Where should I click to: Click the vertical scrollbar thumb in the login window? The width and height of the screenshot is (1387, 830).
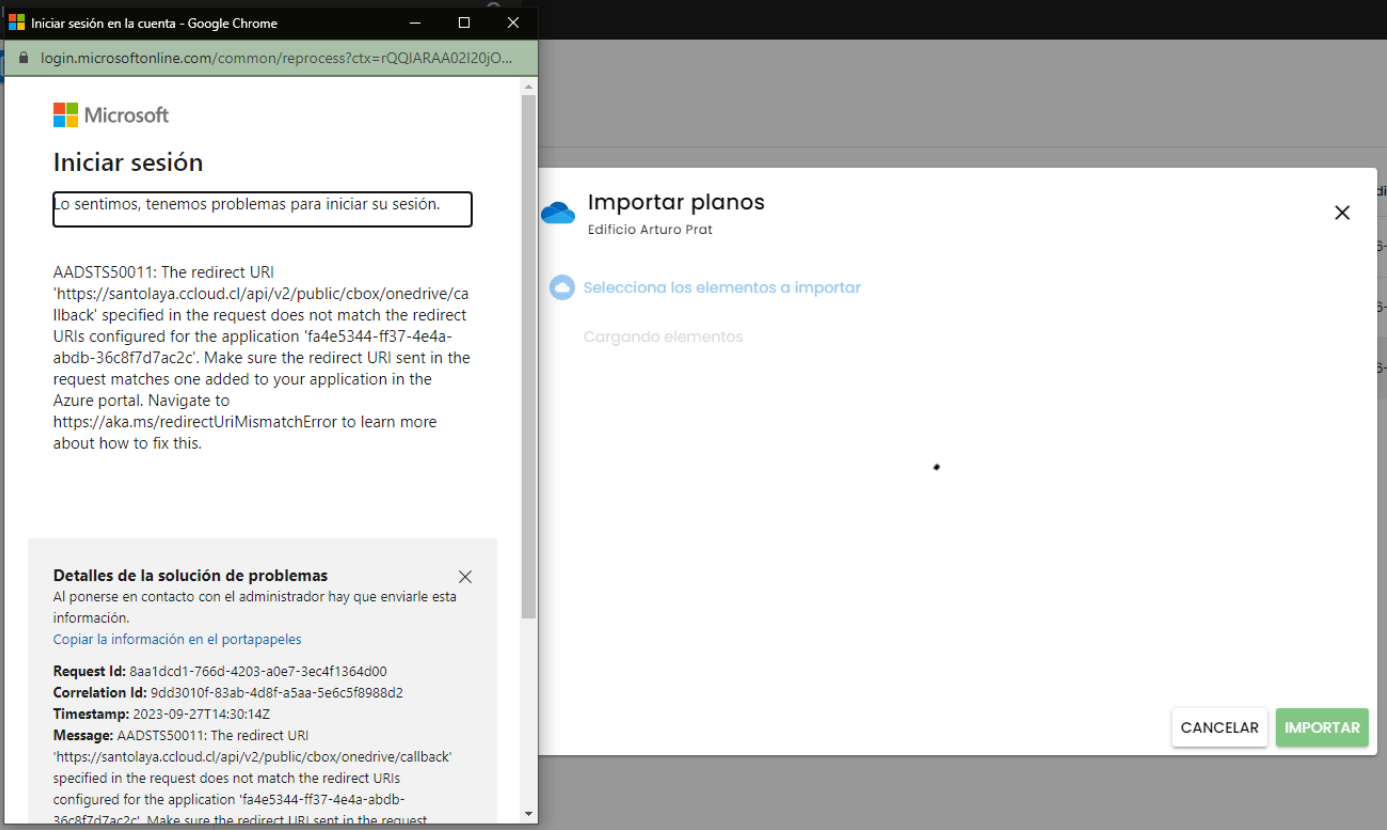click(x=529, y=356)
